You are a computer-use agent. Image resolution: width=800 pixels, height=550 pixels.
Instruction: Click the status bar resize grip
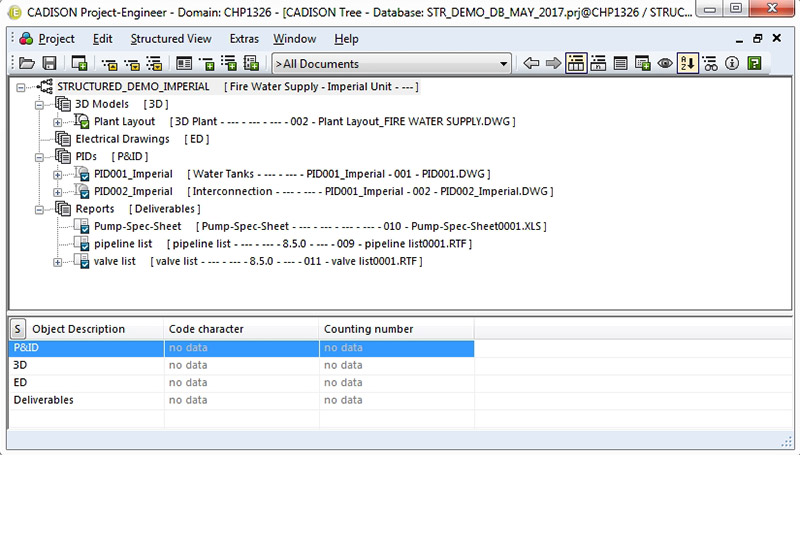coord(786,442)
